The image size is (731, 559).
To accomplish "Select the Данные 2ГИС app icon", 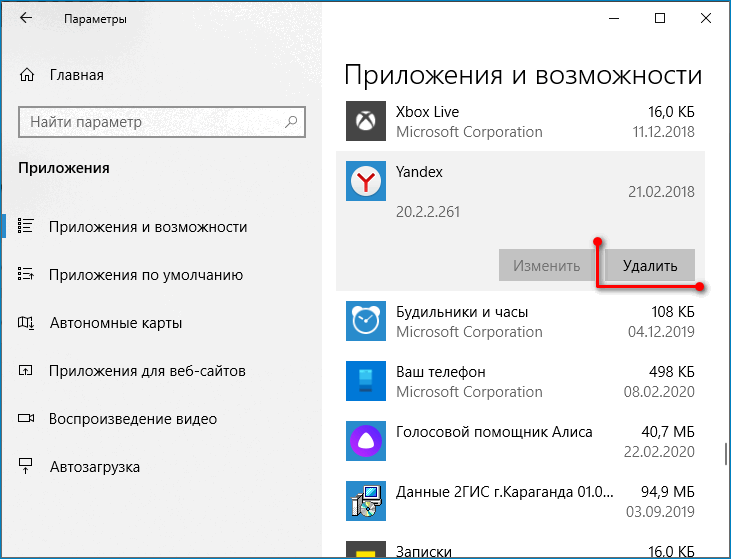I will 365,501.
